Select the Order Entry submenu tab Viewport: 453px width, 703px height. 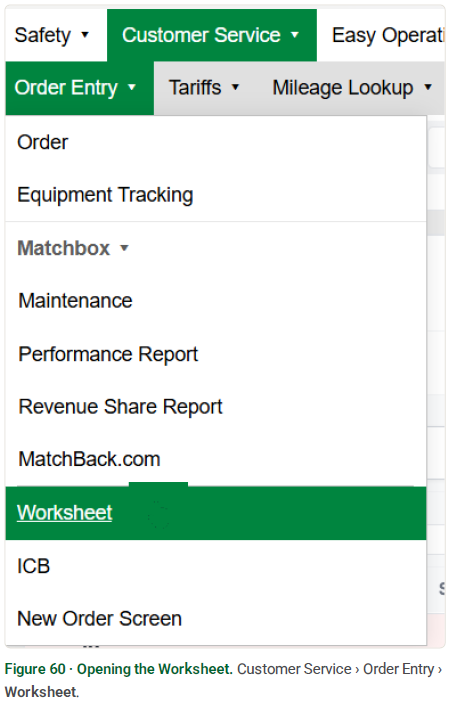coord(79,88)
